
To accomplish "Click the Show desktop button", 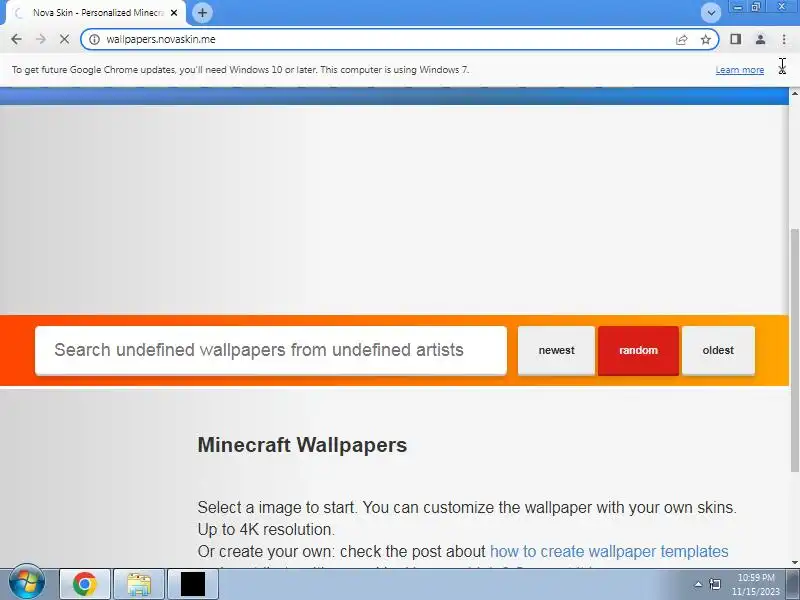I will point(793,584).
